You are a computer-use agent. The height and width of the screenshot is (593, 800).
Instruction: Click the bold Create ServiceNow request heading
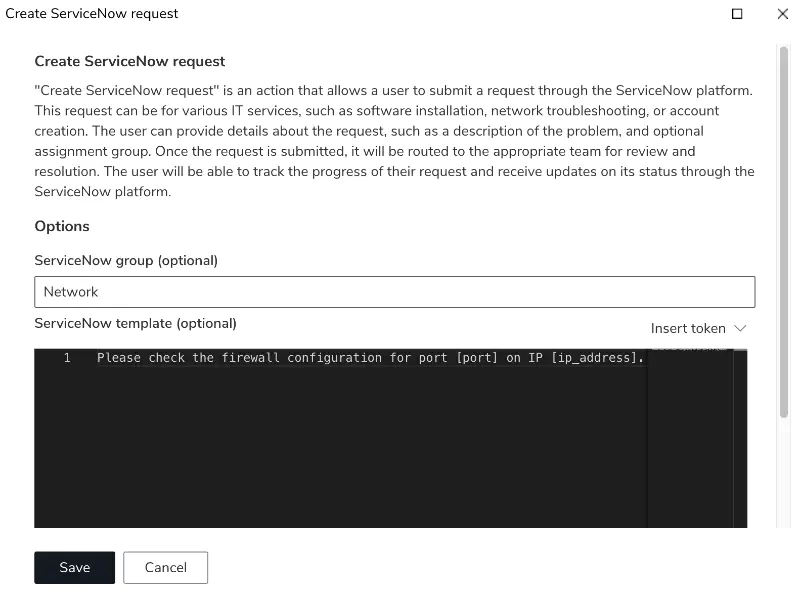click(130, 61)
